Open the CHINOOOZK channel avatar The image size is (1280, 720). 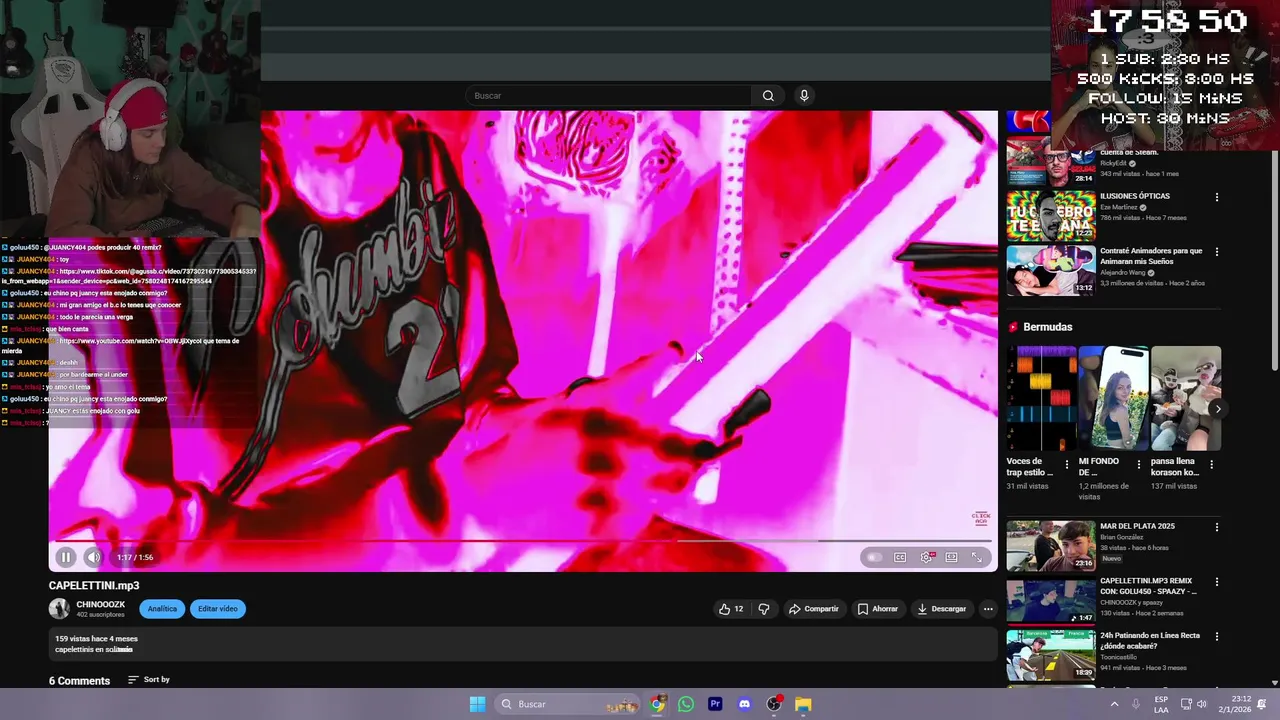(x=59, y=609)
